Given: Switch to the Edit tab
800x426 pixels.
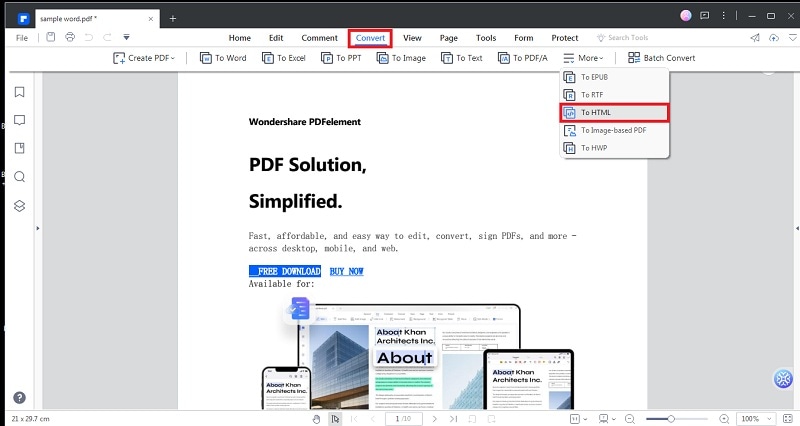Looking at the screenshot, I should [276, 38].
